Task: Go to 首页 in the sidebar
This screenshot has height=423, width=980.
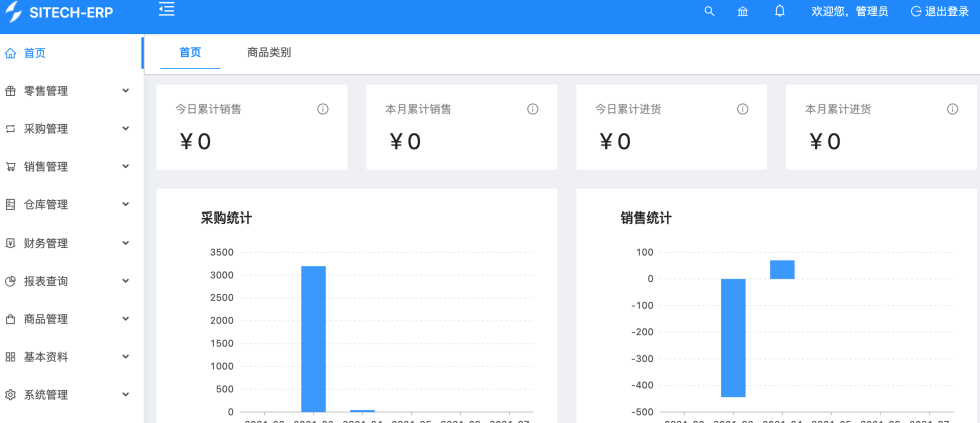Action: (35, 53)
